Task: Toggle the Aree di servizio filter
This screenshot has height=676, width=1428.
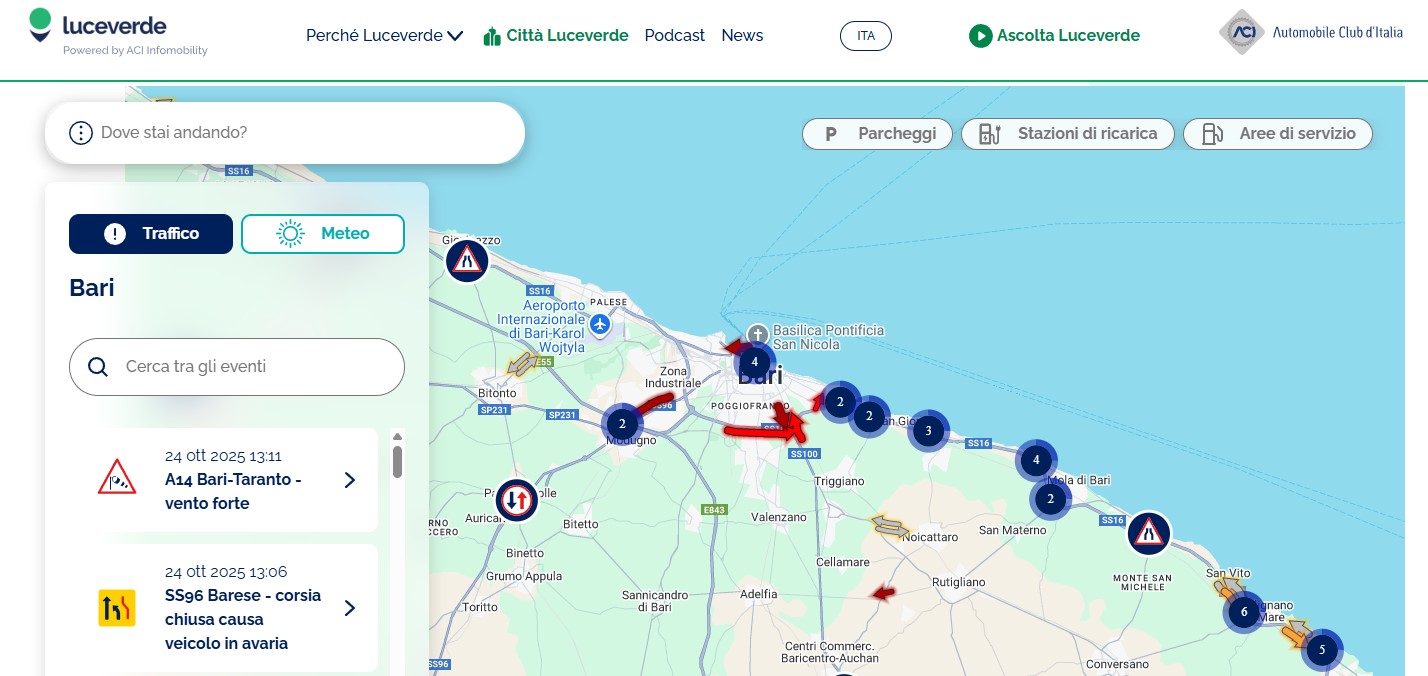Action: point(1277,134)
